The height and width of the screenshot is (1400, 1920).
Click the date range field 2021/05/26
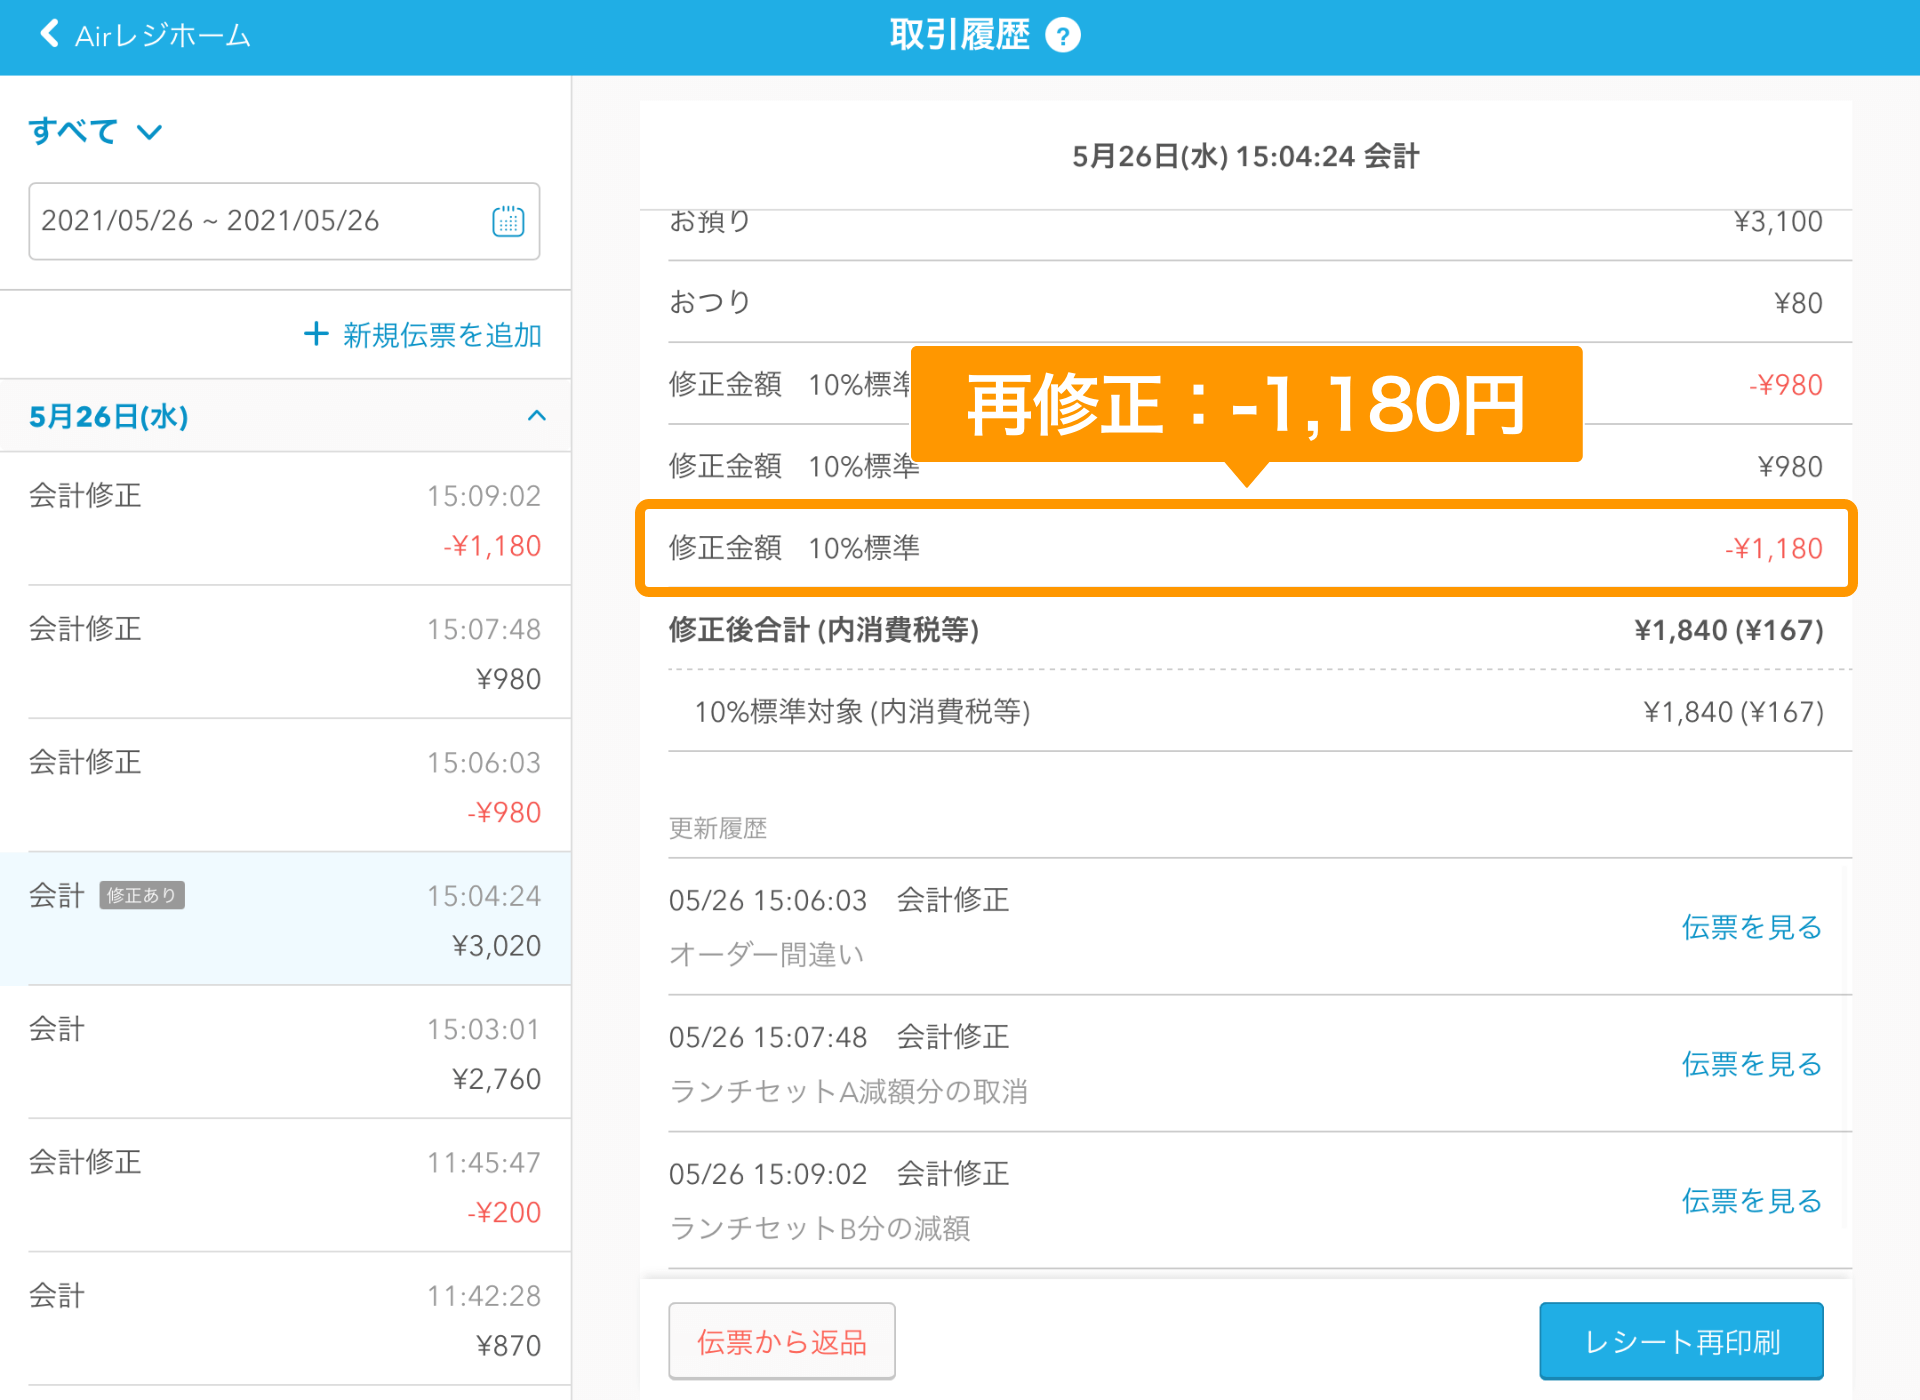coord(284,221)
